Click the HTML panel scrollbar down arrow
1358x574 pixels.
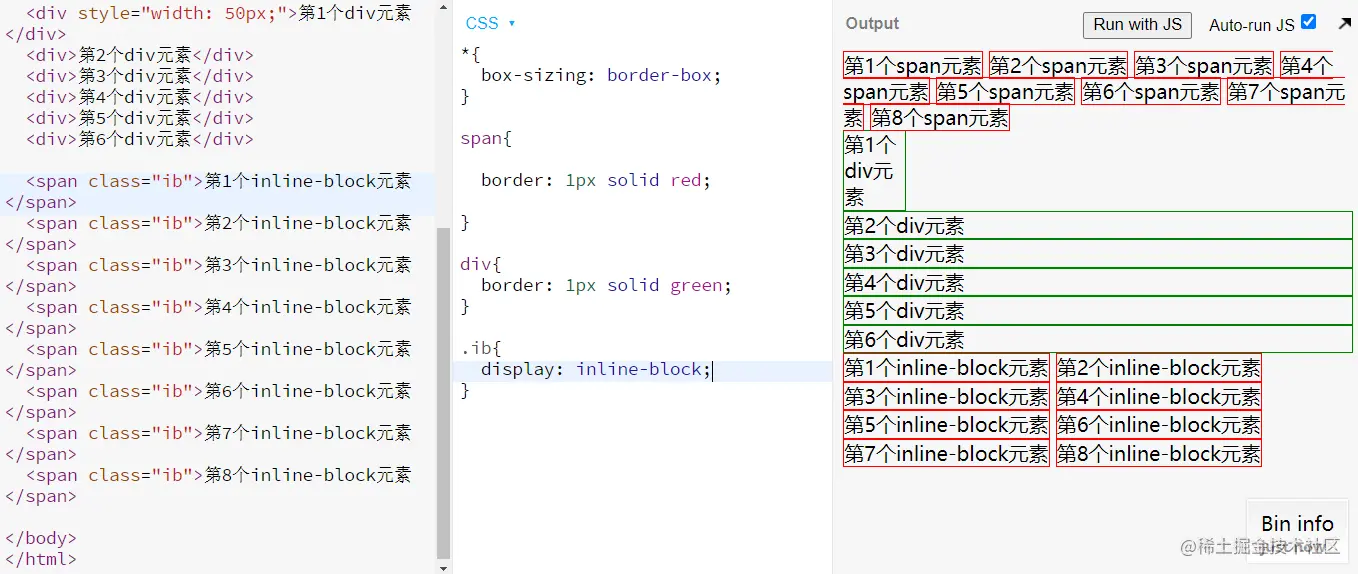point(444,567)
